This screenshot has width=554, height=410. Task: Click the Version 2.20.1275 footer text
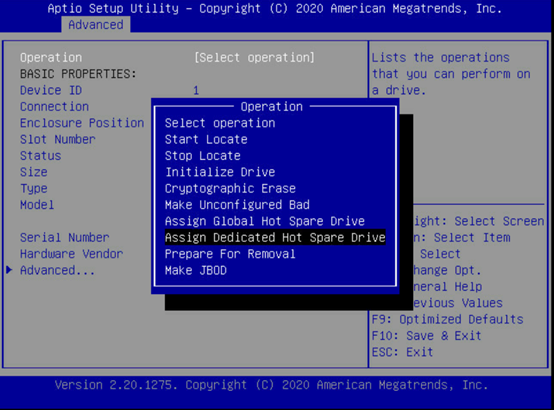click(271, 385)
